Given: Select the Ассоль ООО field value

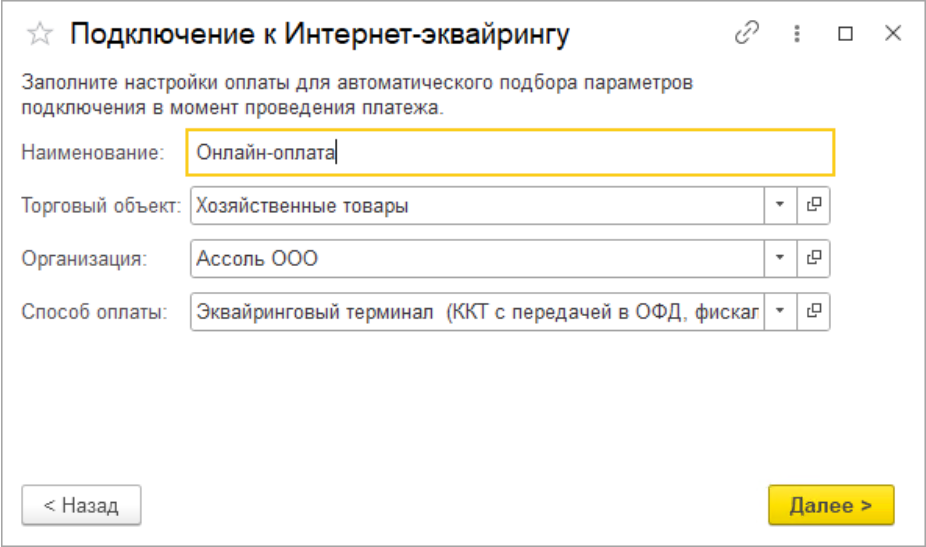Looking at the screenshot, I should click(475, 259).
